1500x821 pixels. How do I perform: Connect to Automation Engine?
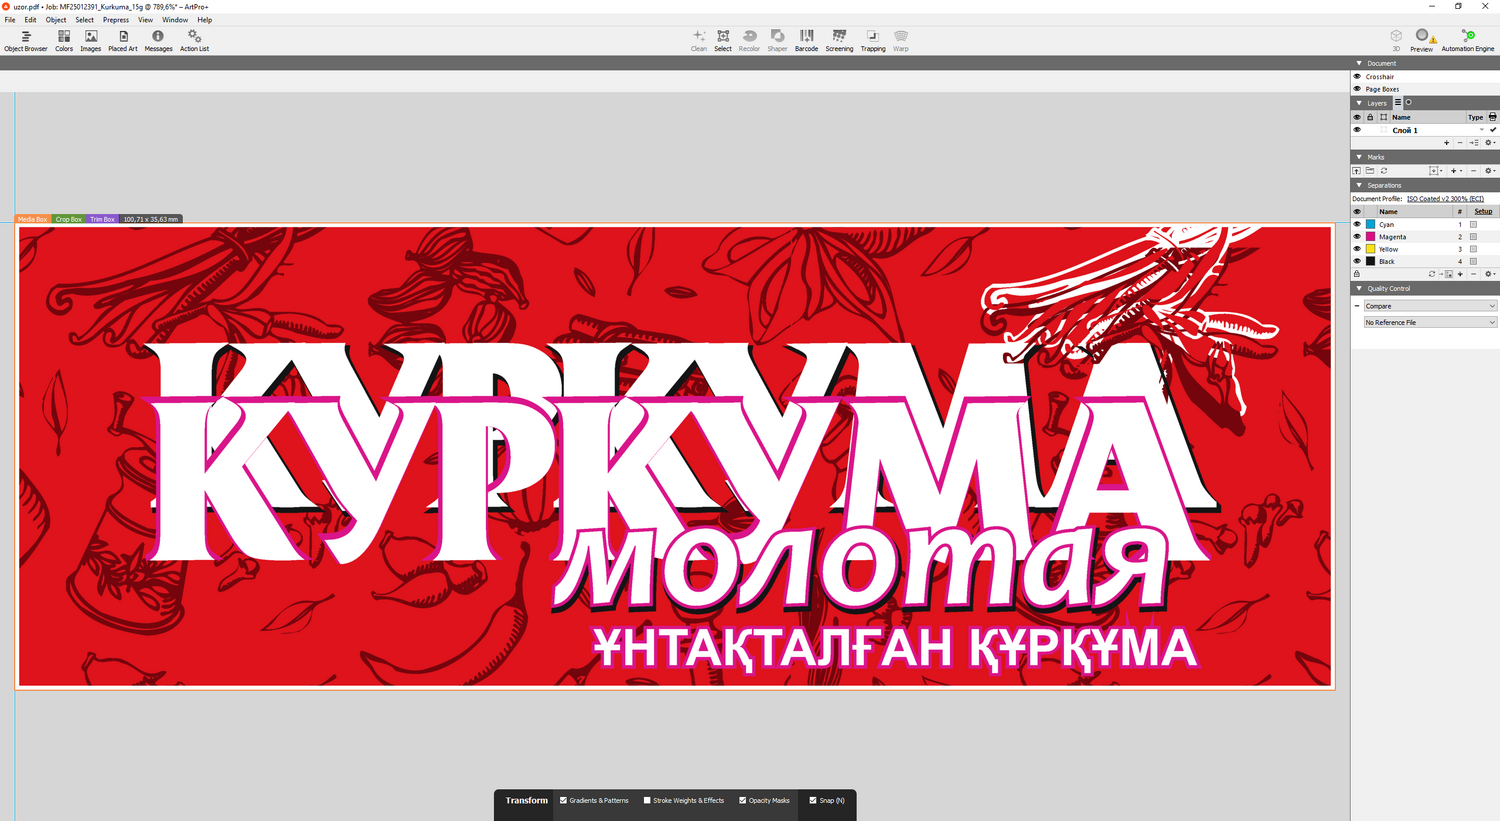point(1468,41)
